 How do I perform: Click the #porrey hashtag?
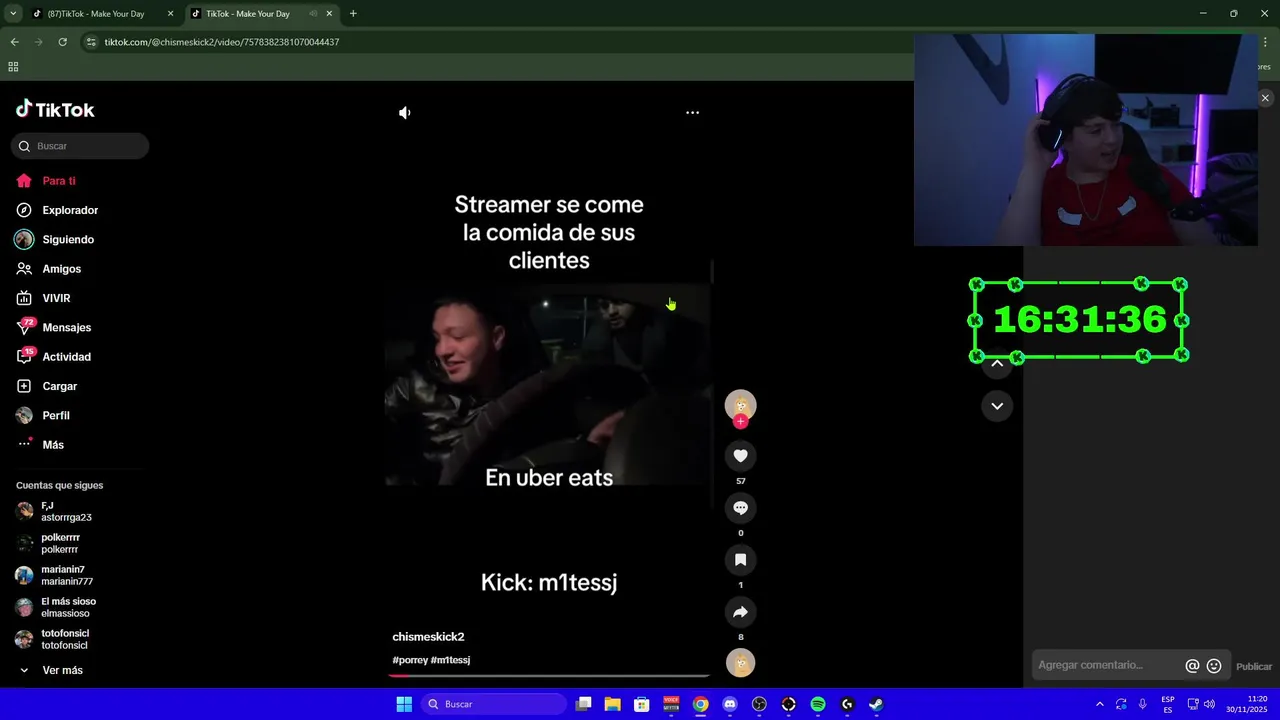(410, 660)
